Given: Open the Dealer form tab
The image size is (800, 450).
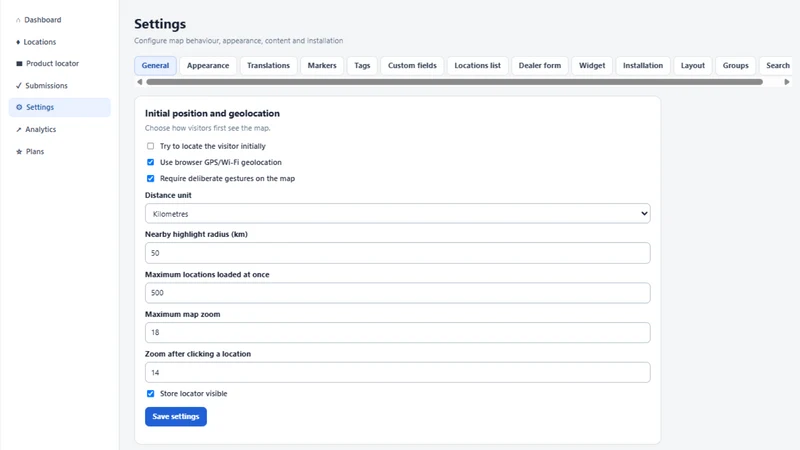Looking at the screenshot, I should pos(540,65).
